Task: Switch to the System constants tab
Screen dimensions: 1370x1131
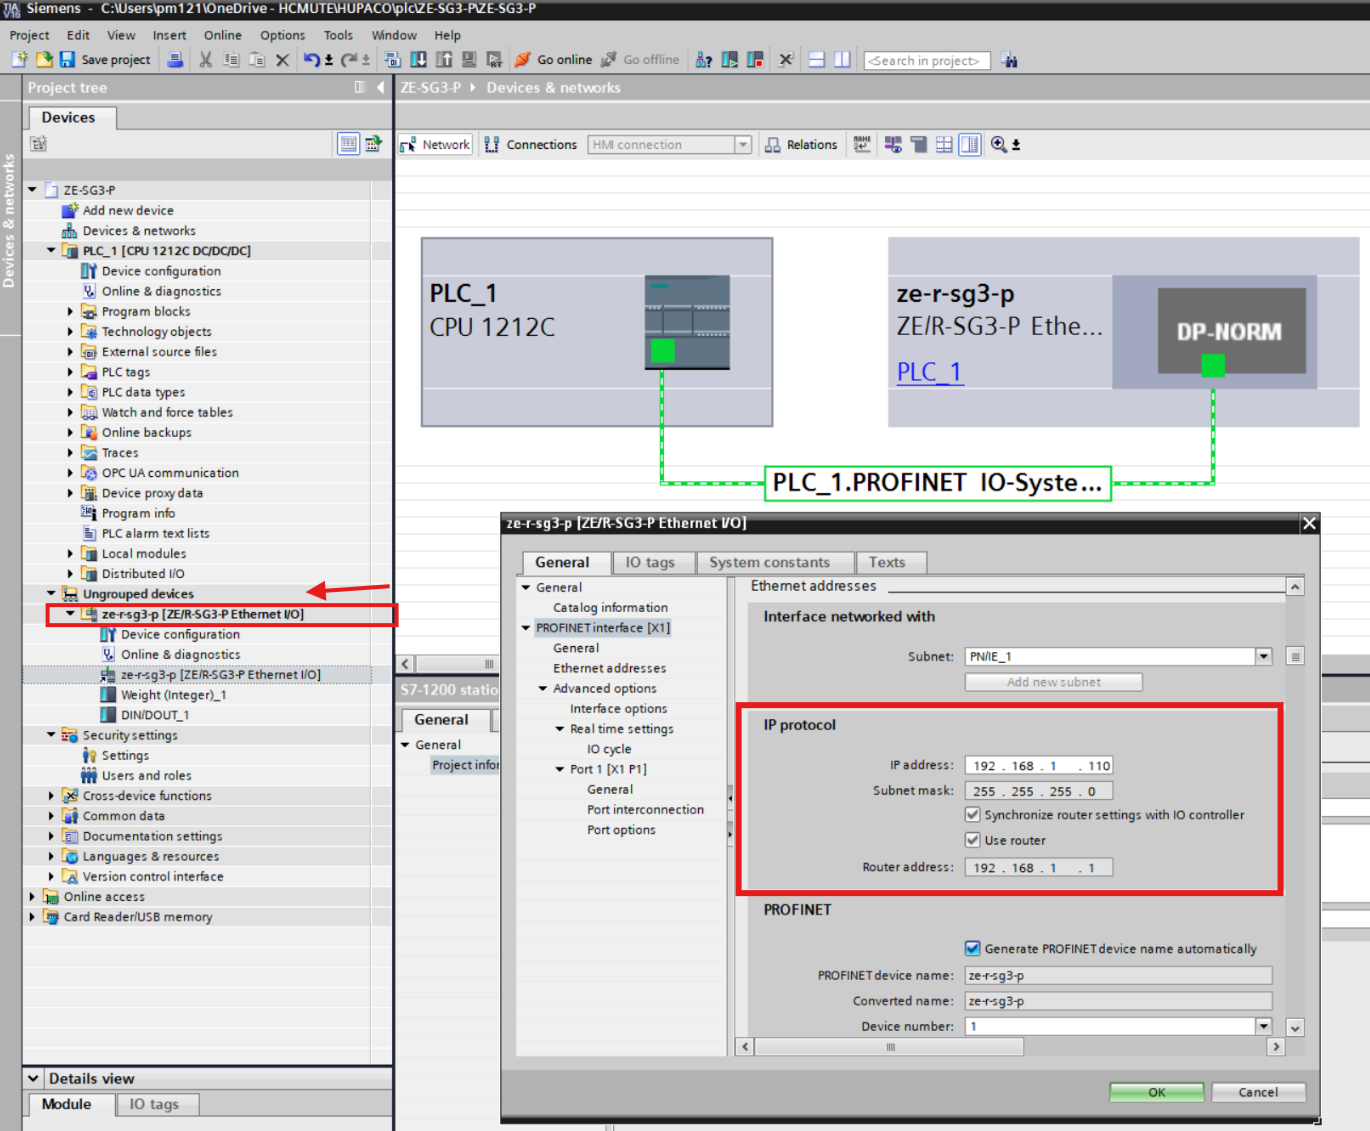Action: click(x=770, y=562)
